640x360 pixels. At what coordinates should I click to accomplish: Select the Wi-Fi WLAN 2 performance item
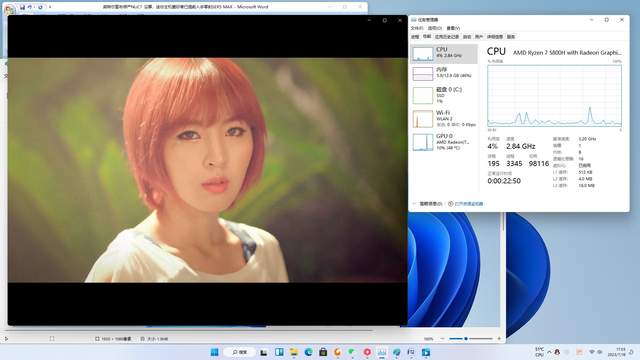444,118
